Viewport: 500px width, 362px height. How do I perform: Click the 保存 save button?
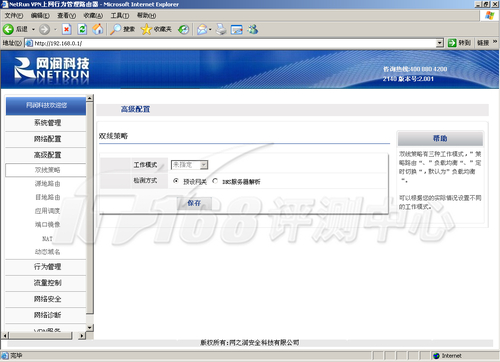click(x=194, y=203)
